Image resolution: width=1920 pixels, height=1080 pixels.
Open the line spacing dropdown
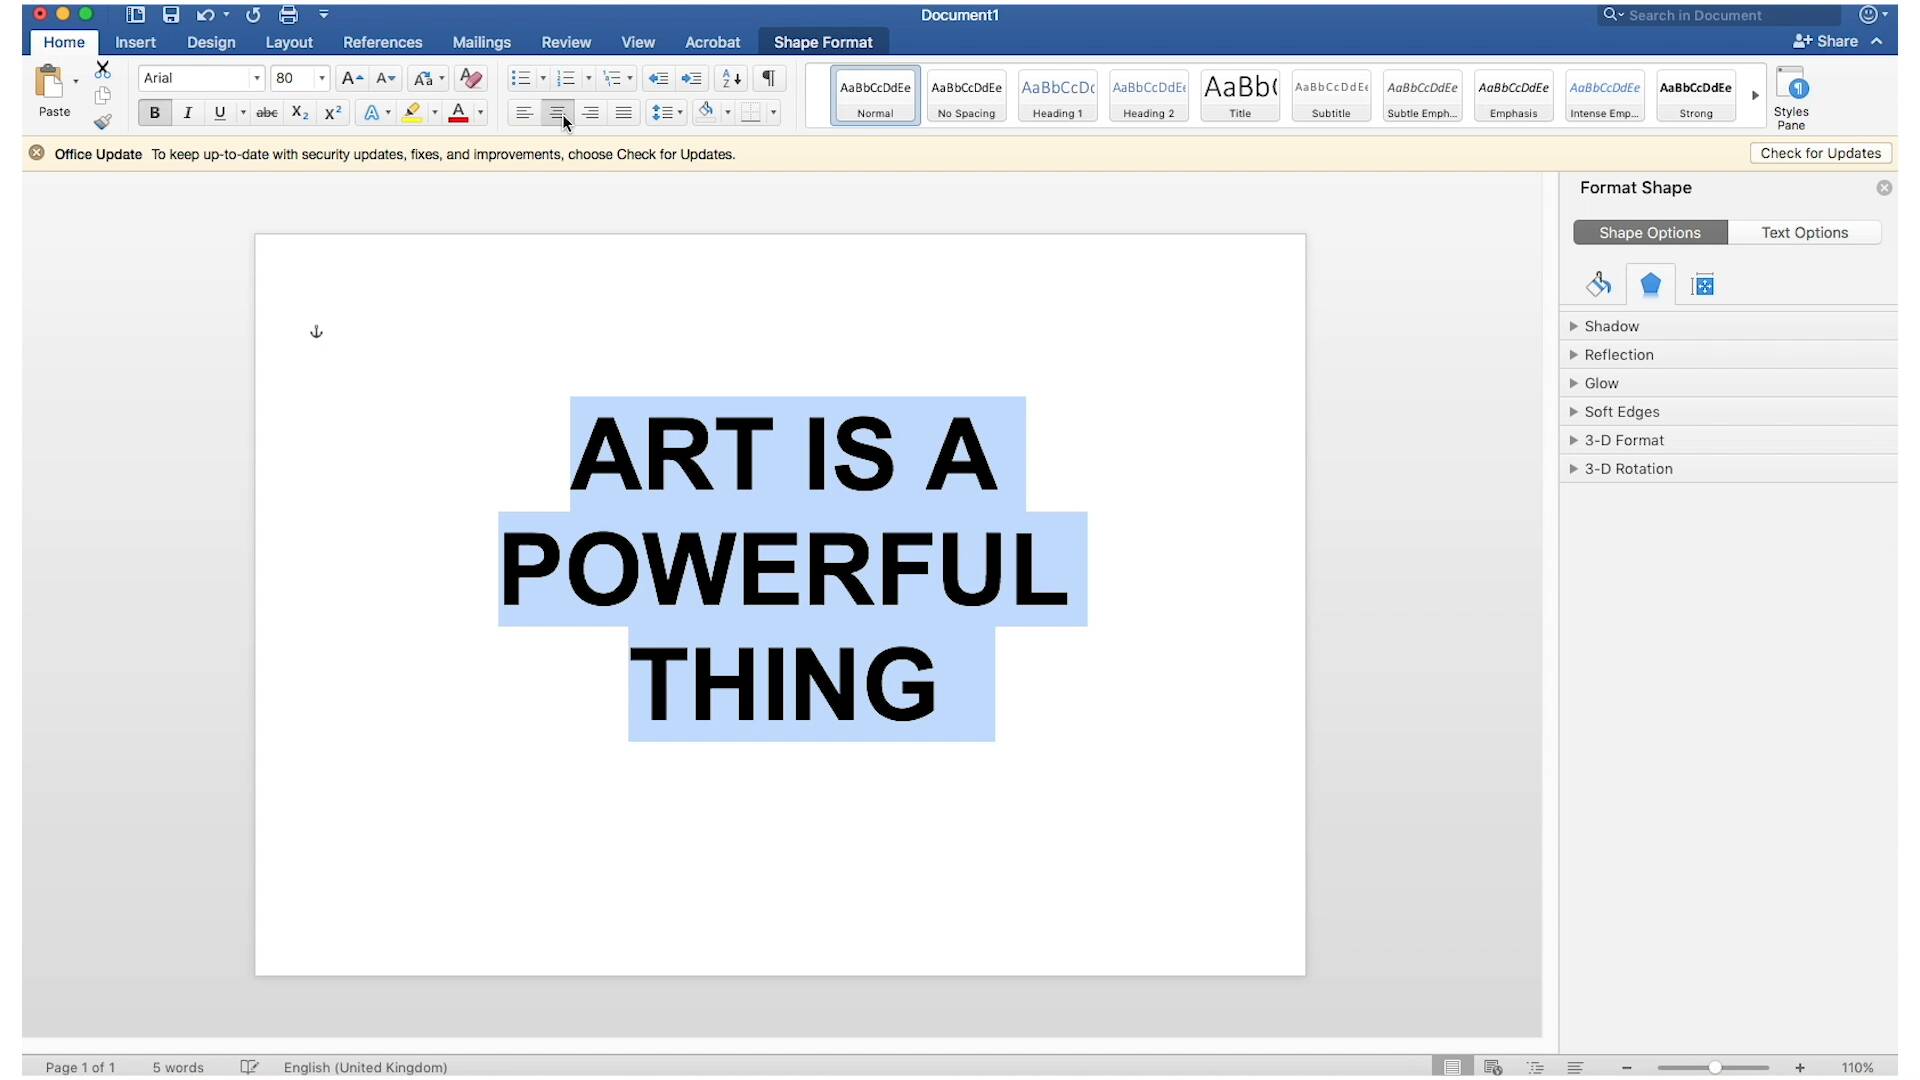pos(667,113)
